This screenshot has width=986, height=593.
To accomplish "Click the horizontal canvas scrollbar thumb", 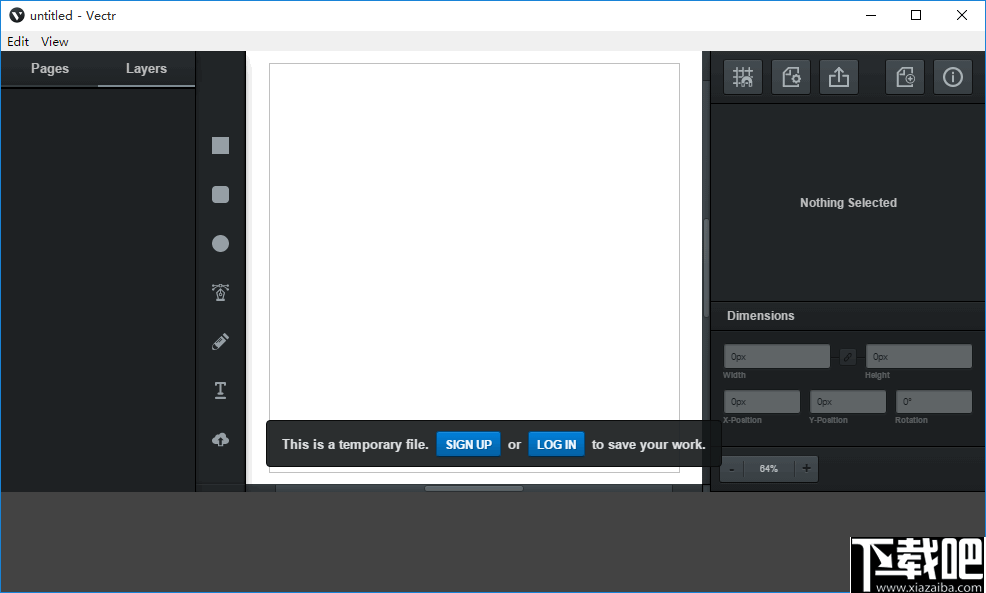I will (x=474, y=489).
